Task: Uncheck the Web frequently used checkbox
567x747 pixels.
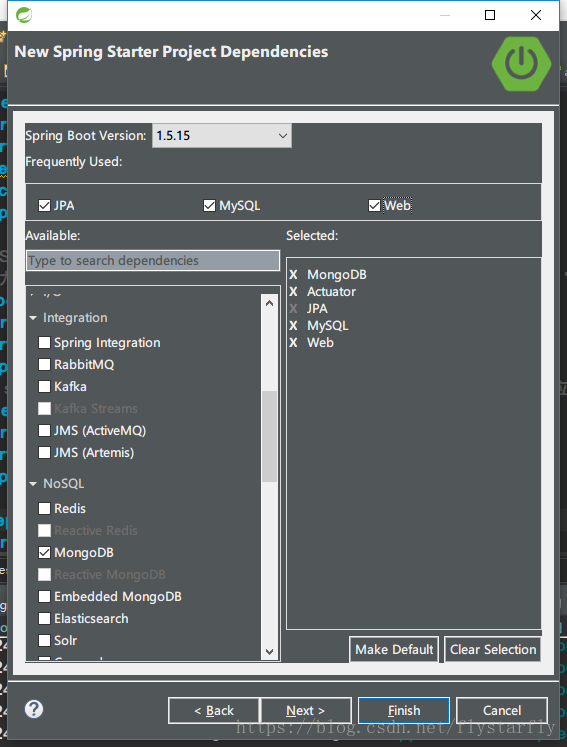Action: pos(374,205)
